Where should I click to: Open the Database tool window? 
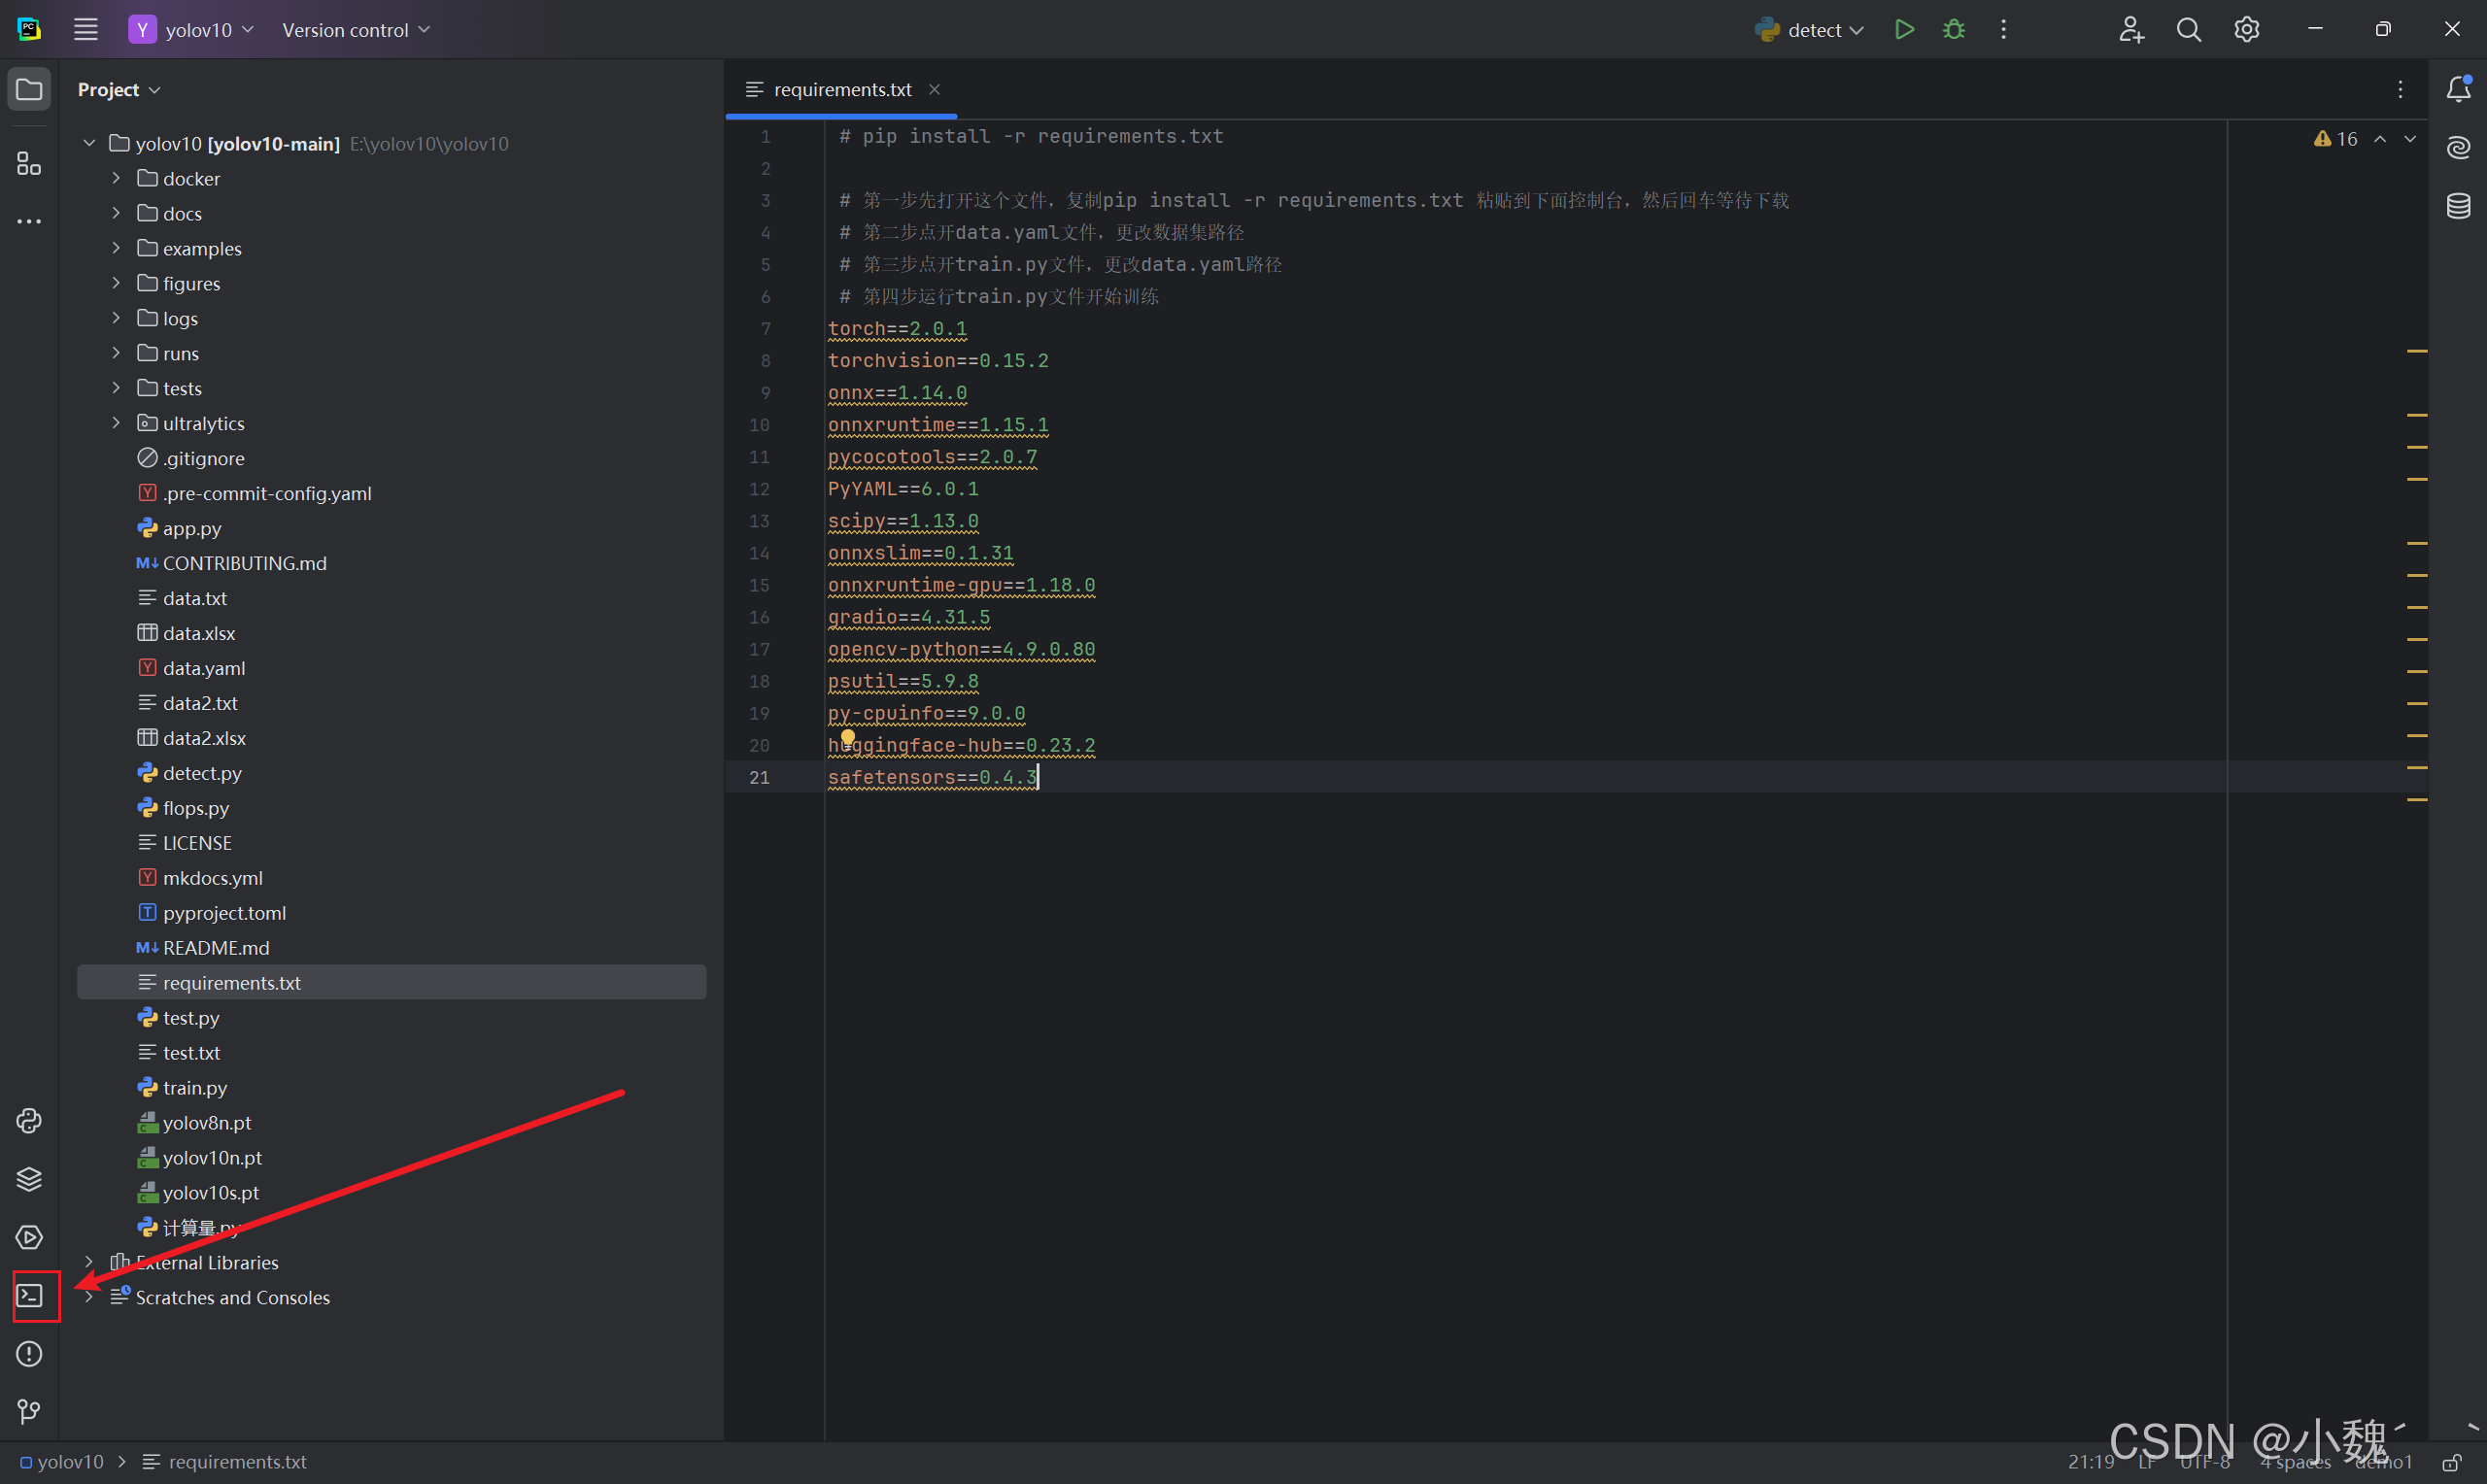click(x=2459, y=206)
